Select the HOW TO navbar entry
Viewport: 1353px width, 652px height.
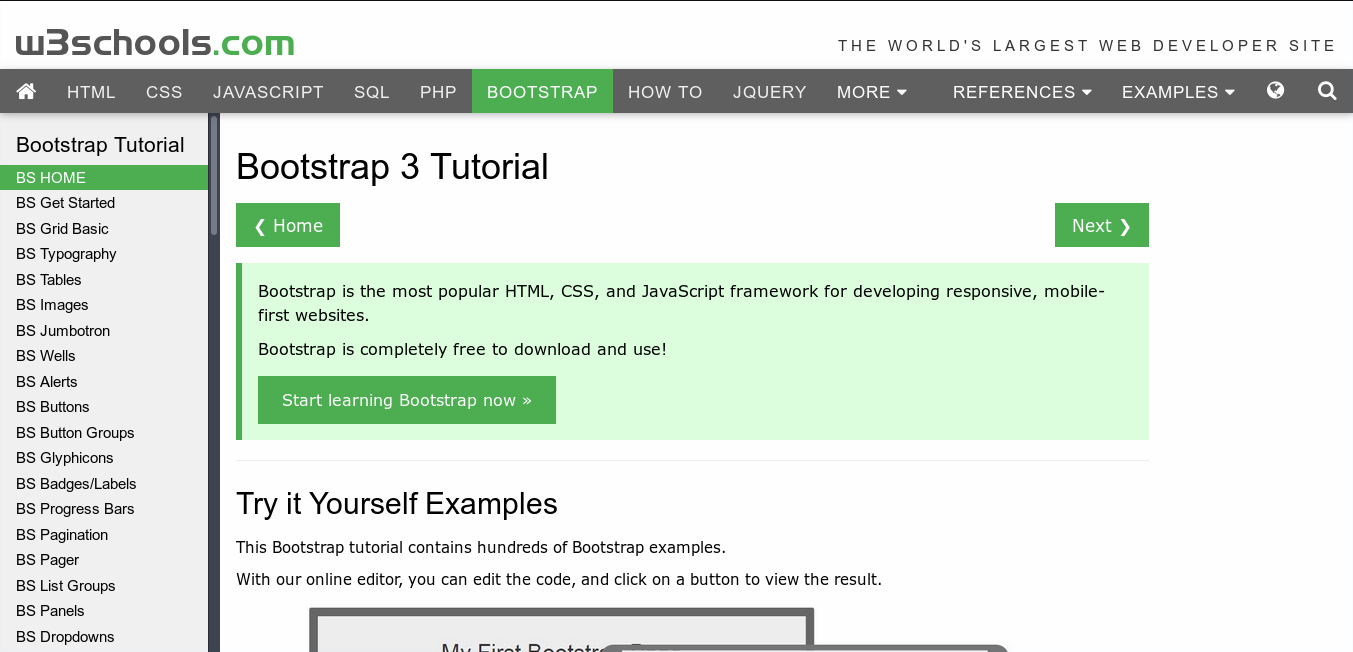pyautogui.click(x=664, y=91)
